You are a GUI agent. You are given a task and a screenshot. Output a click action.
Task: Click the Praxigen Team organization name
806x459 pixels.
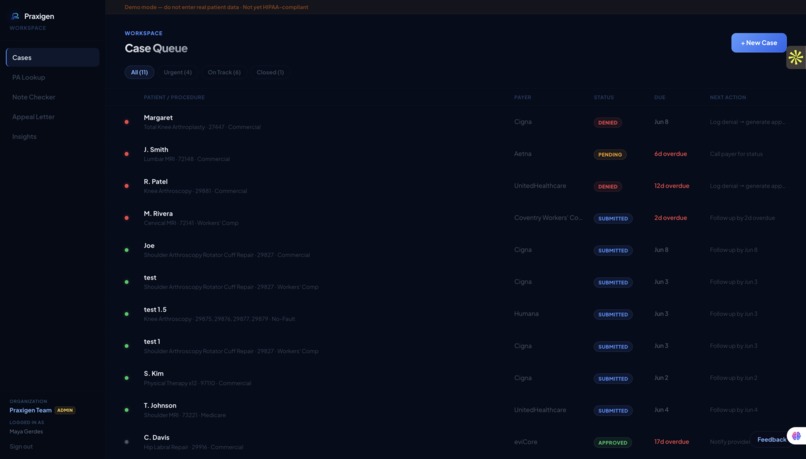(31, 410)
